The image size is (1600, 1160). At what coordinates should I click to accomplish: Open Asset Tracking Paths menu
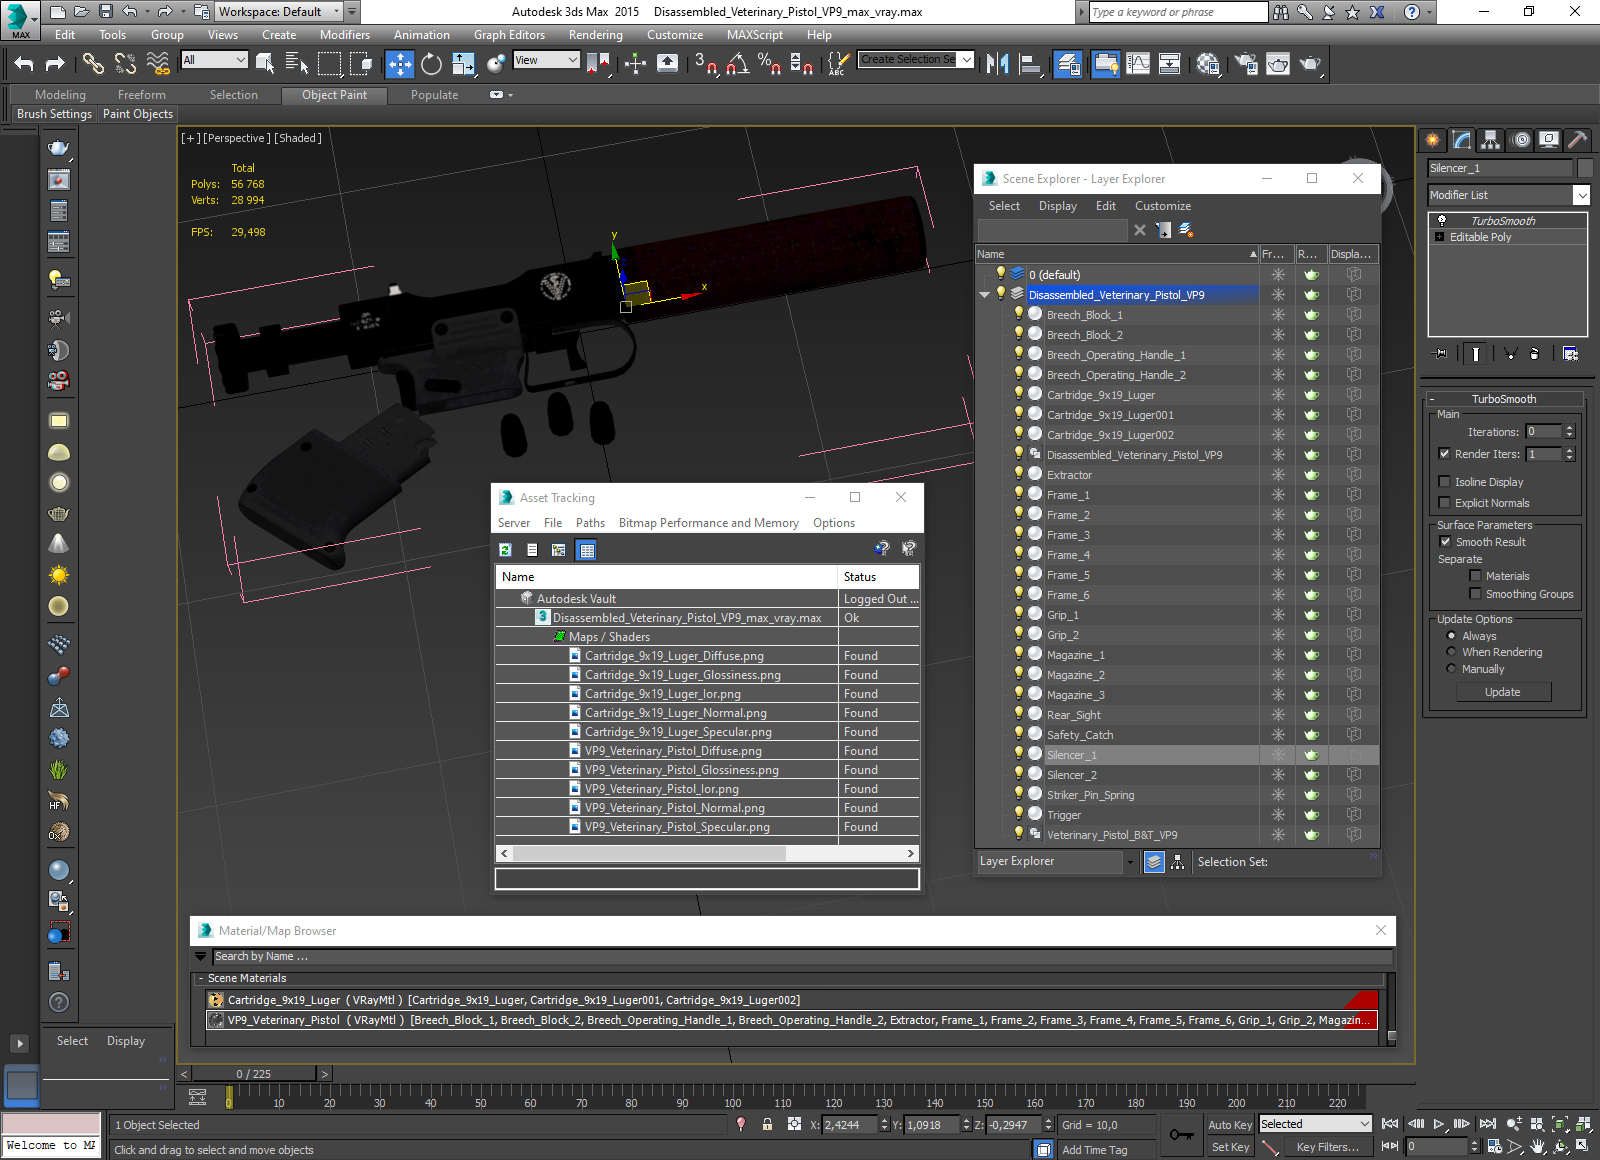pyautogui.click(x=590, y=523)
